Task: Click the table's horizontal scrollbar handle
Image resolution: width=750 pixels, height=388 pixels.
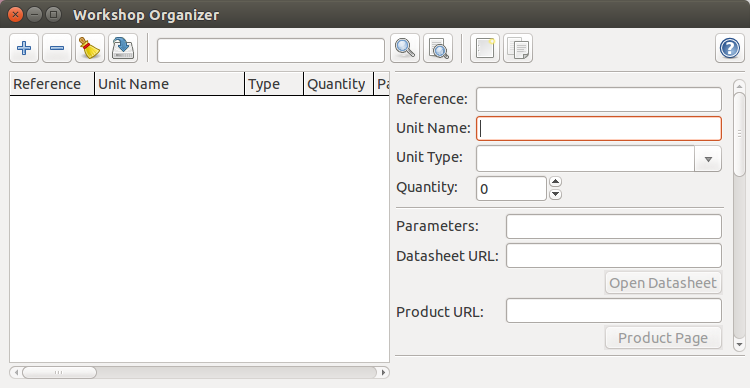Action: 59,372
